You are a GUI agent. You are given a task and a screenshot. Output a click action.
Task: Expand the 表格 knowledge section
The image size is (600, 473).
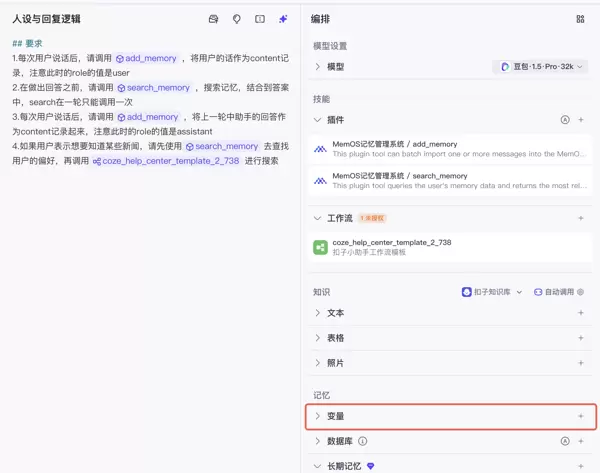318,338
